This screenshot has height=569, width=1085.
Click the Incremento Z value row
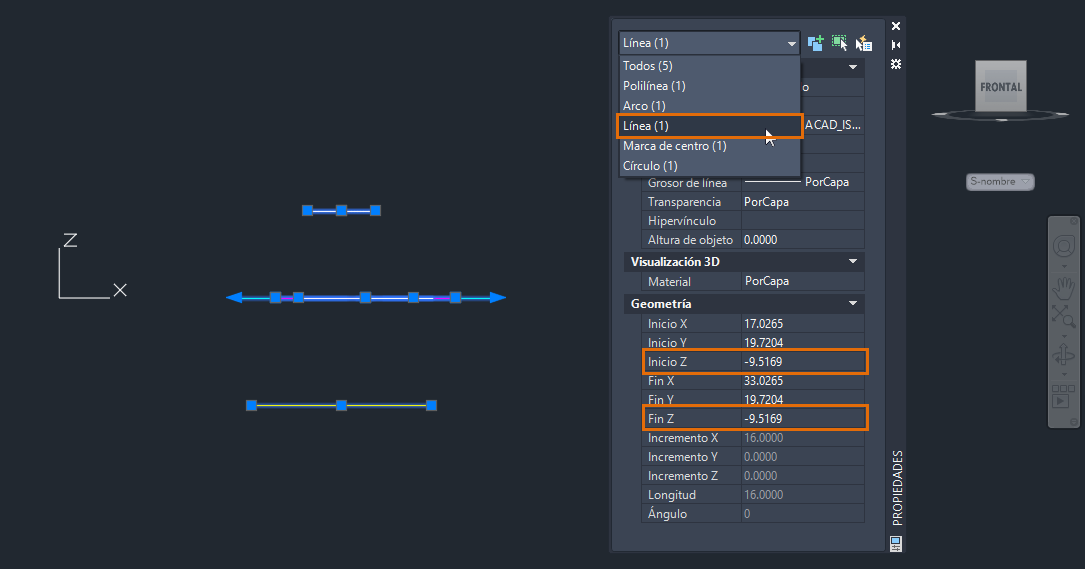pos(803,476)
